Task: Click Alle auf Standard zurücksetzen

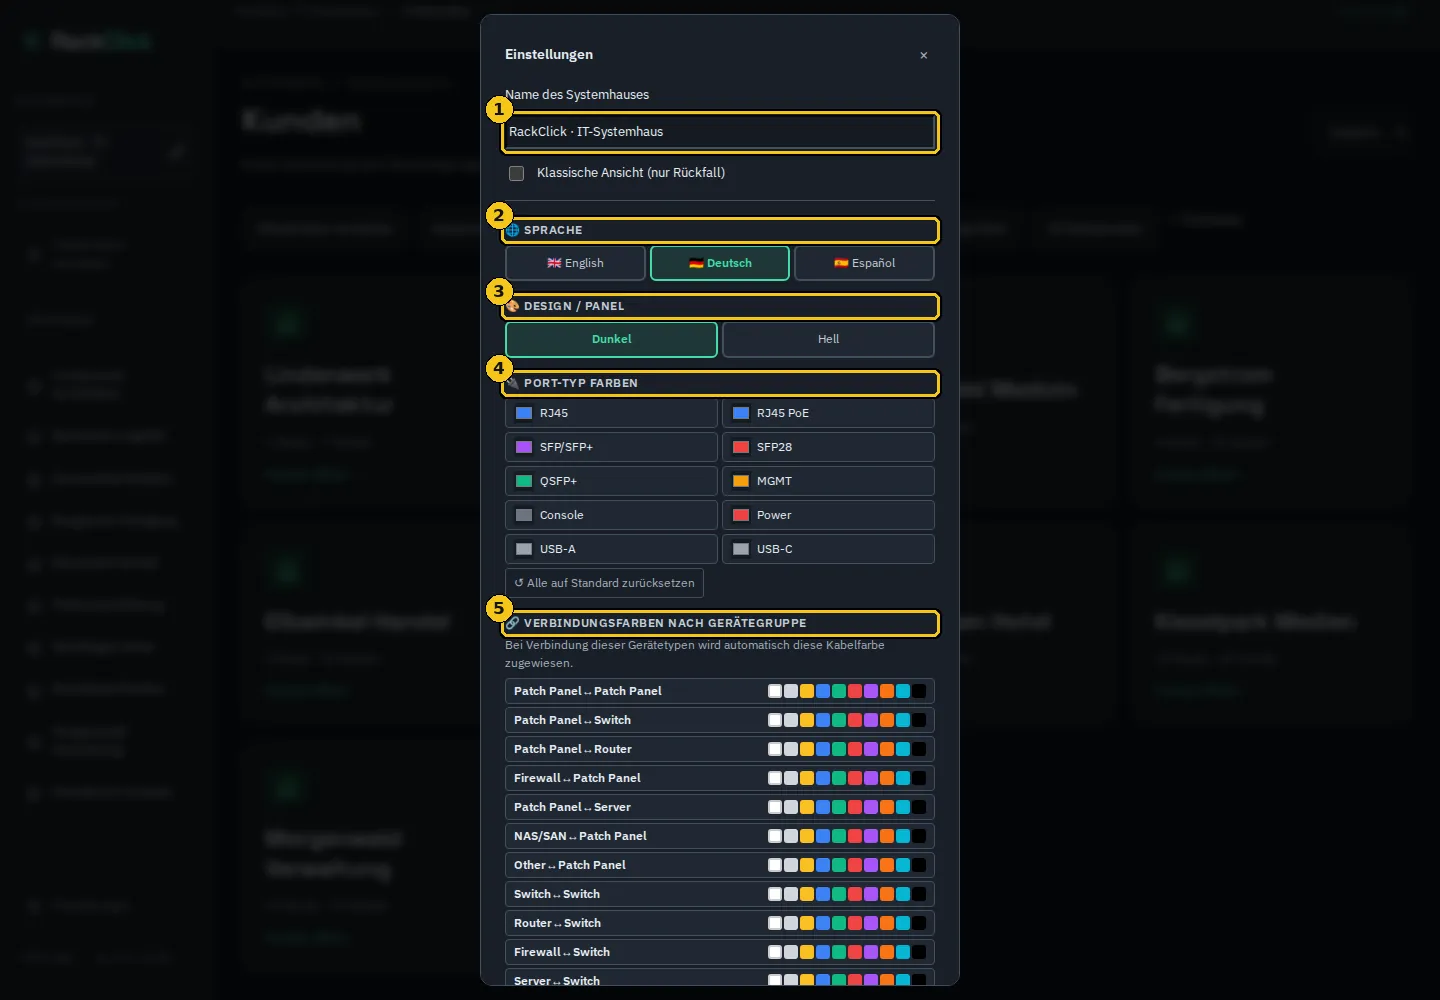Action: coord(604,583)
